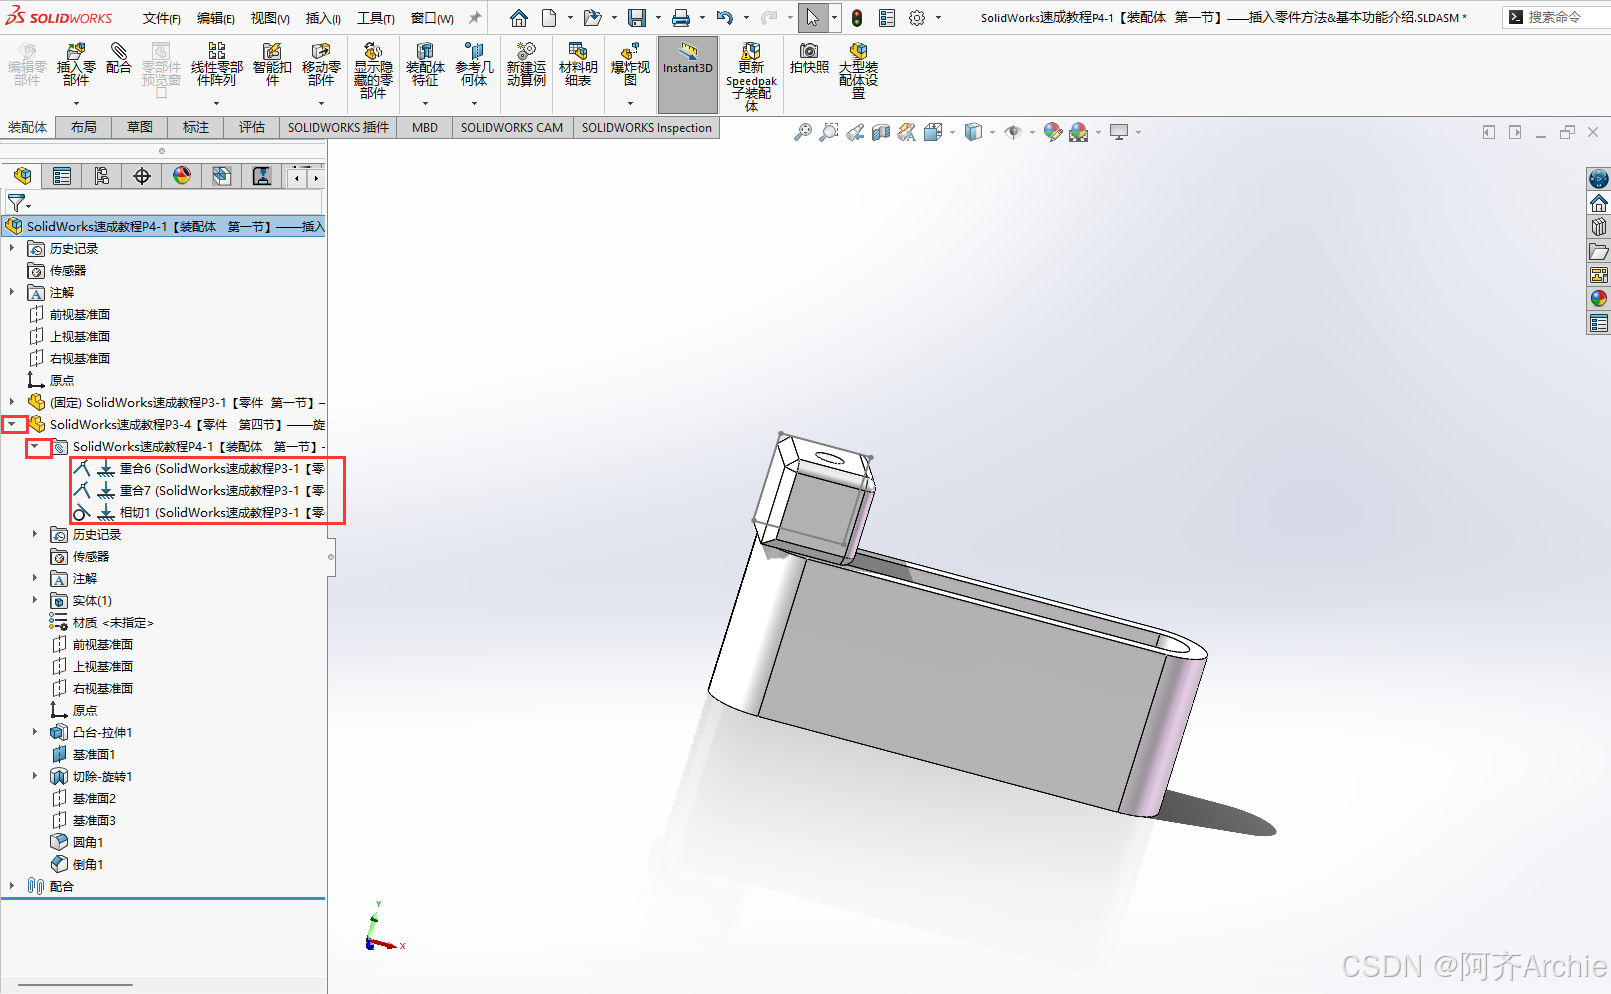The height and width of the screenshot is (994, 1611).
Task: Start New Motion Study (新建运动算例)
Action: click(x=526, y=64)
